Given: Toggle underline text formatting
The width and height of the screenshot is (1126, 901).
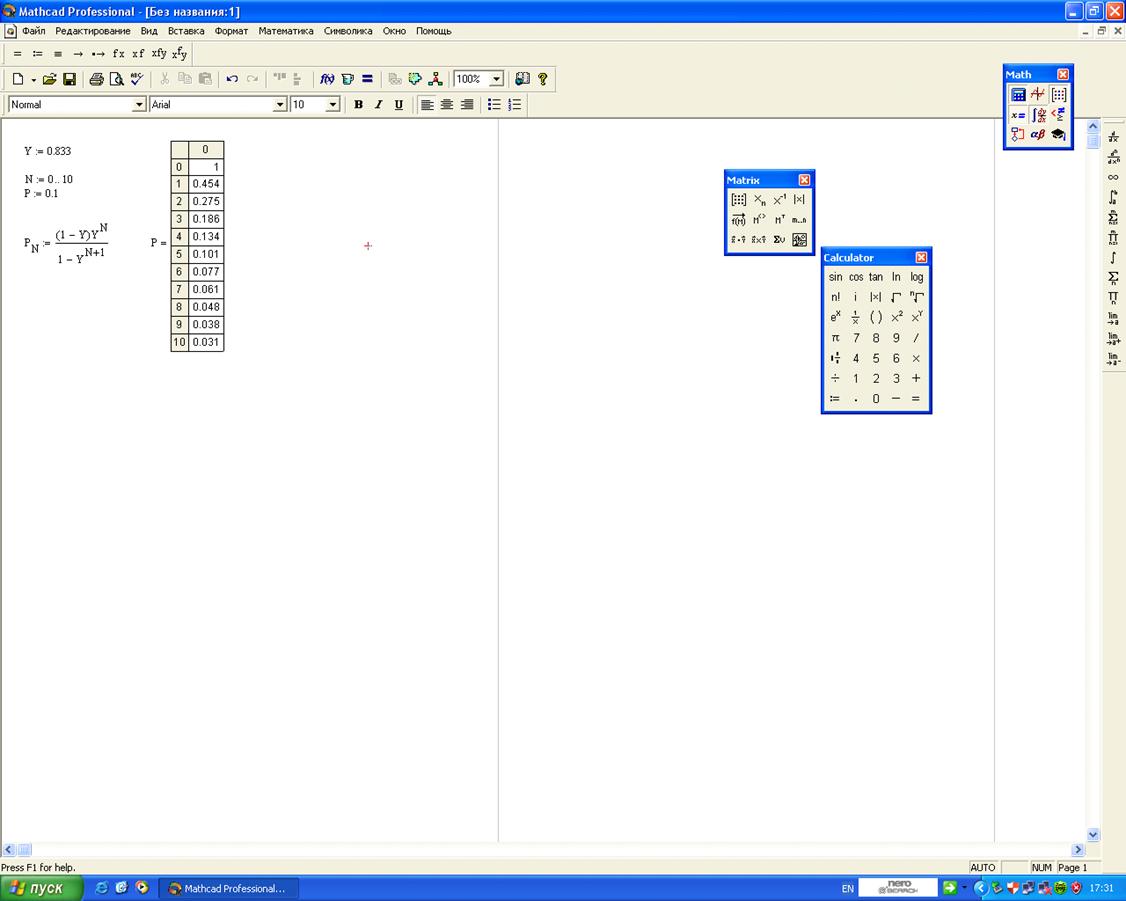Looking at the screenshot, I should [x=398, y=105].
